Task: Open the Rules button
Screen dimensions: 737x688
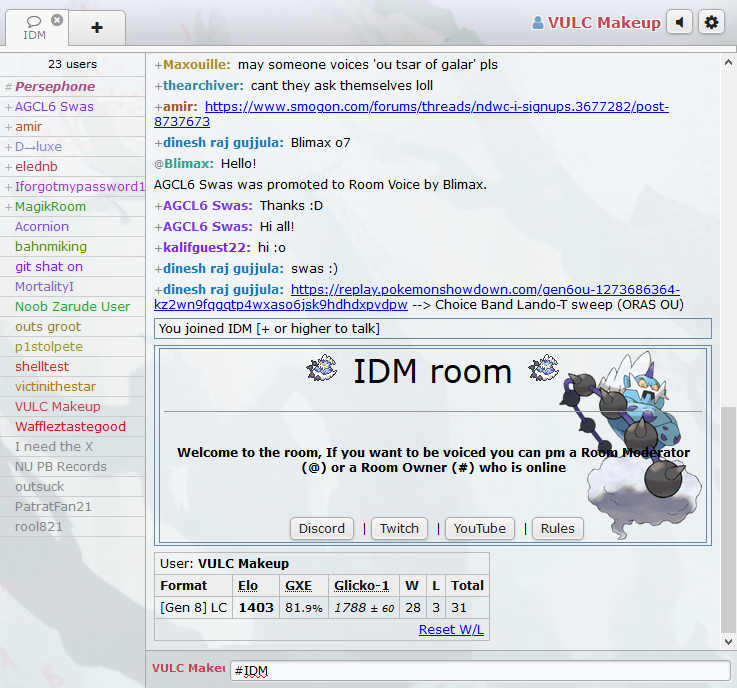Action: click(558, 528)
